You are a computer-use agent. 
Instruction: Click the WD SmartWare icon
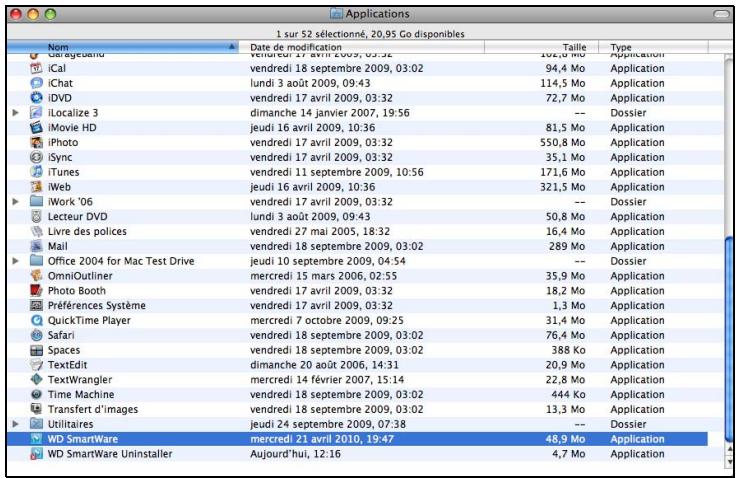click(36, 439)
